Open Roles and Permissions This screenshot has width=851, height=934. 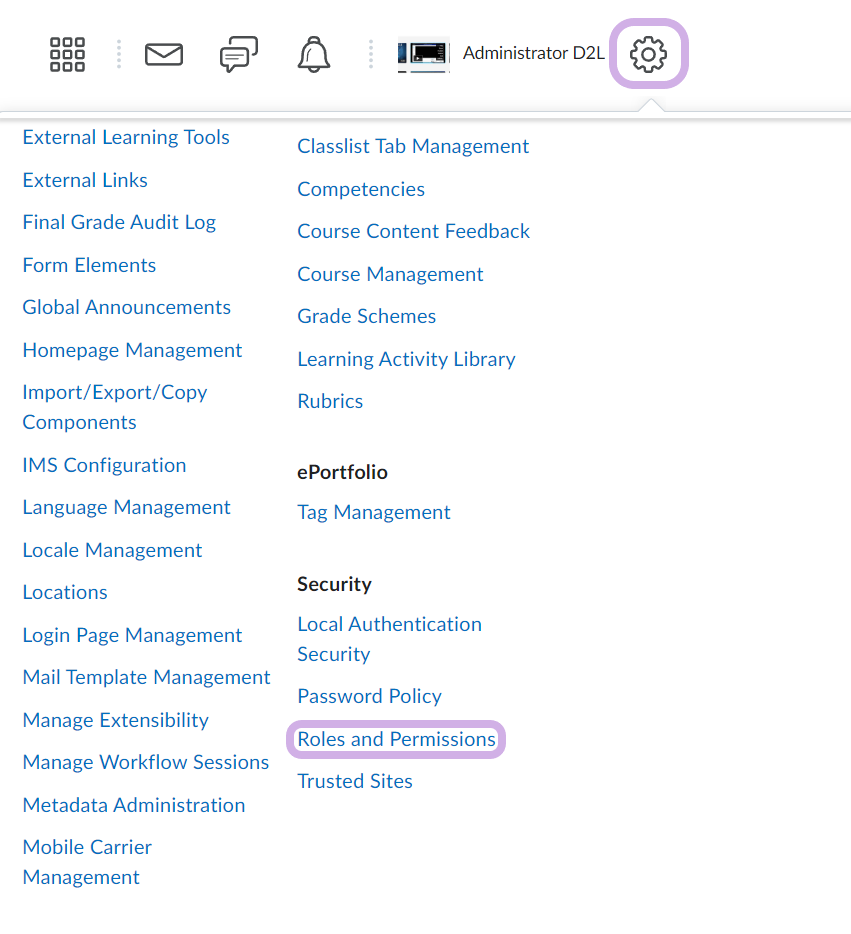[x=396, y=739]
